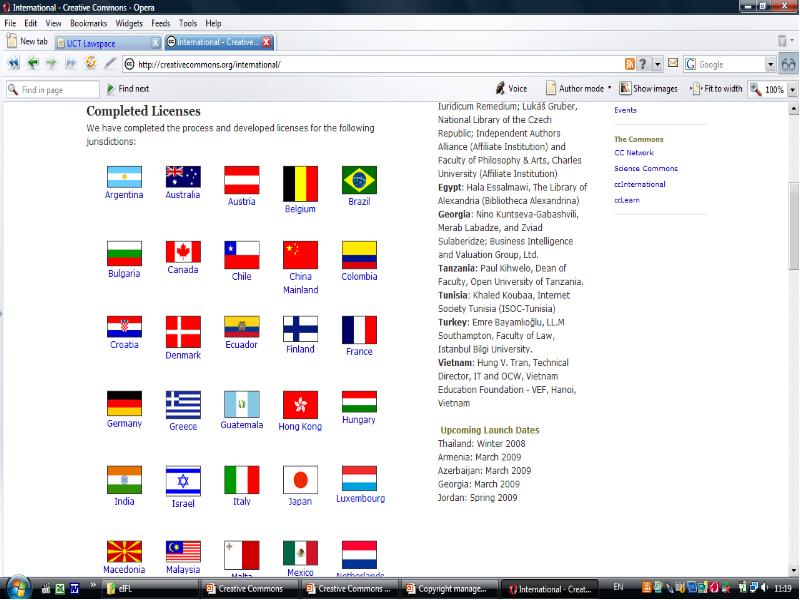Click the RSS feed icon in address bar
This screenshot has height=600, width=800.
click(629, 64)
